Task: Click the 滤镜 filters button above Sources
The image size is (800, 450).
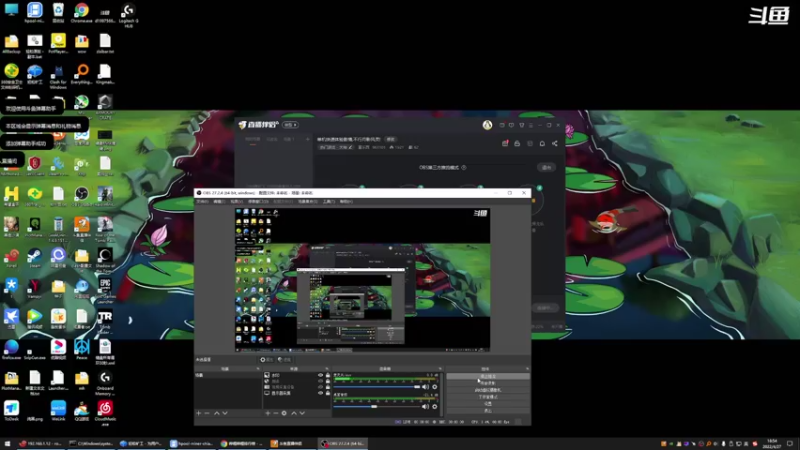Action: click(285, 360)
